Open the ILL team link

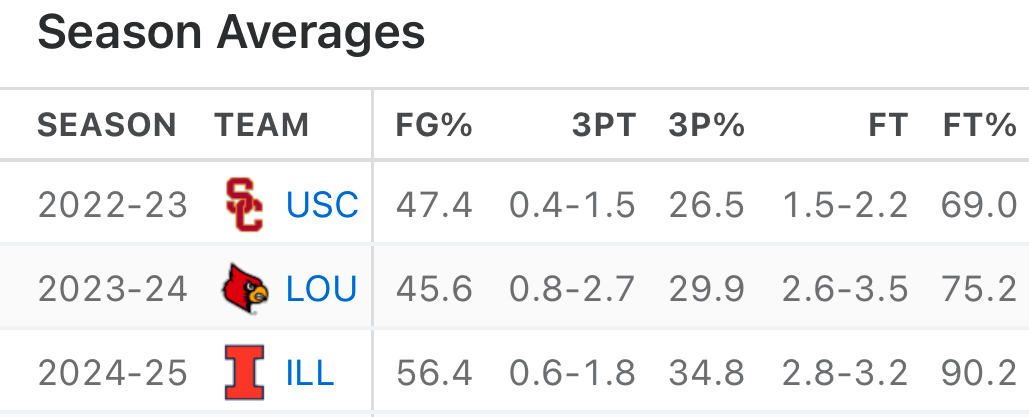pos(310,373)
